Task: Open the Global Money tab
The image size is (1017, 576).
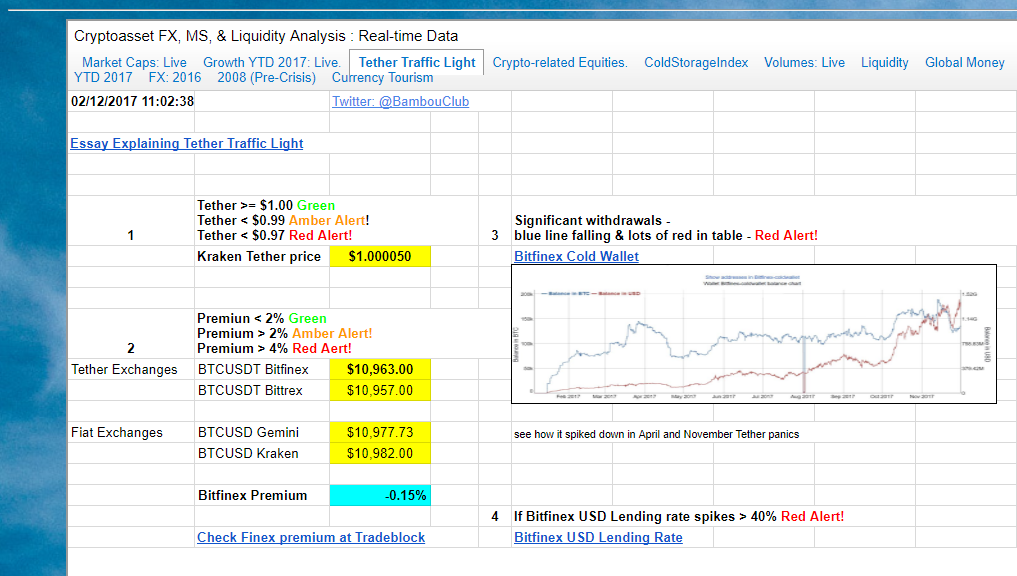Action: coord(964,62)
